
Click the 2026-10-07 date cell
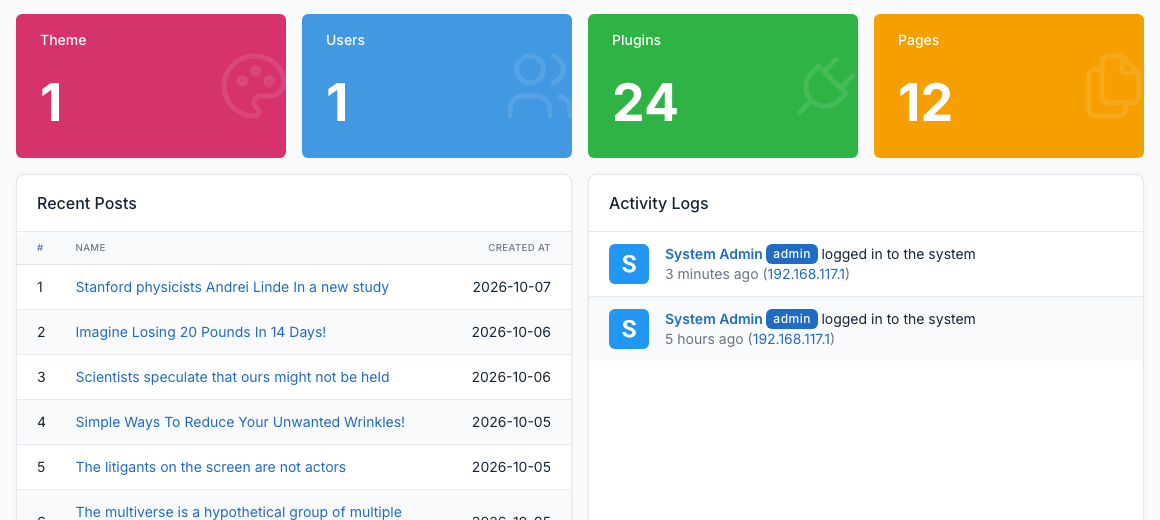coord(512,287)
